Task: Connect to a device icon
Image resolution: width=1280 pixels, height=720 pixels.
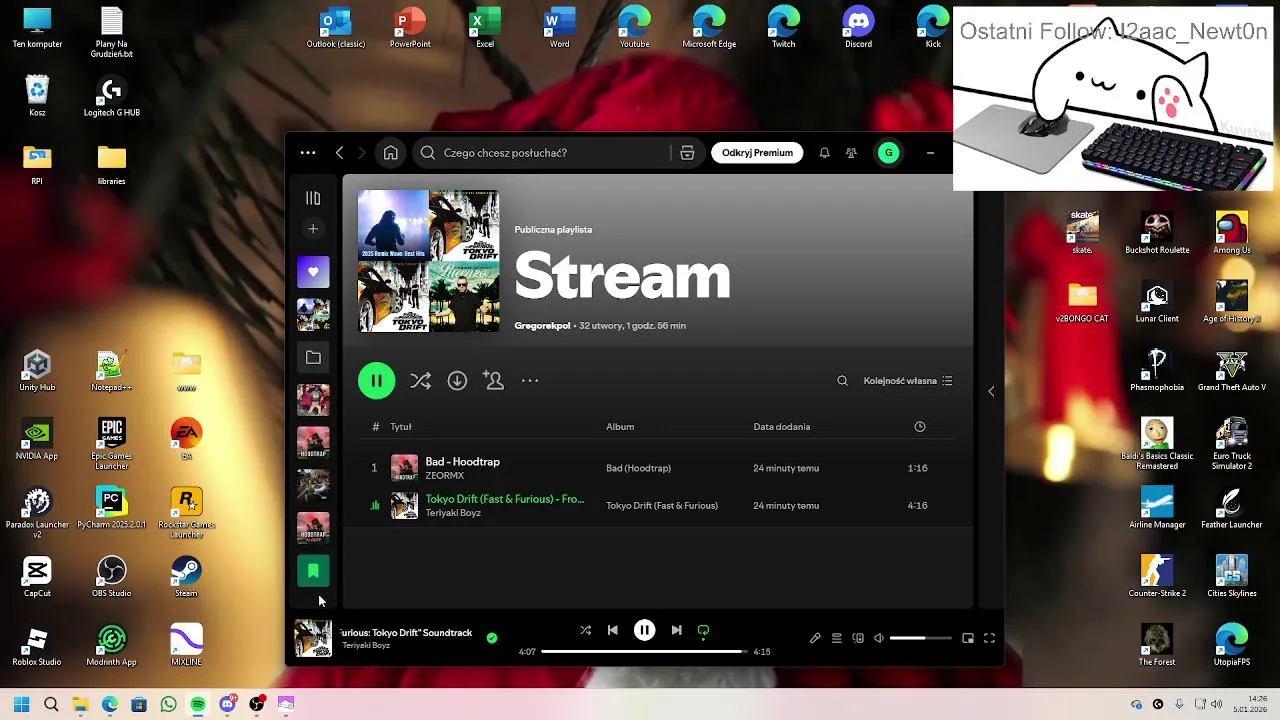Action: [x=858, y=638]
